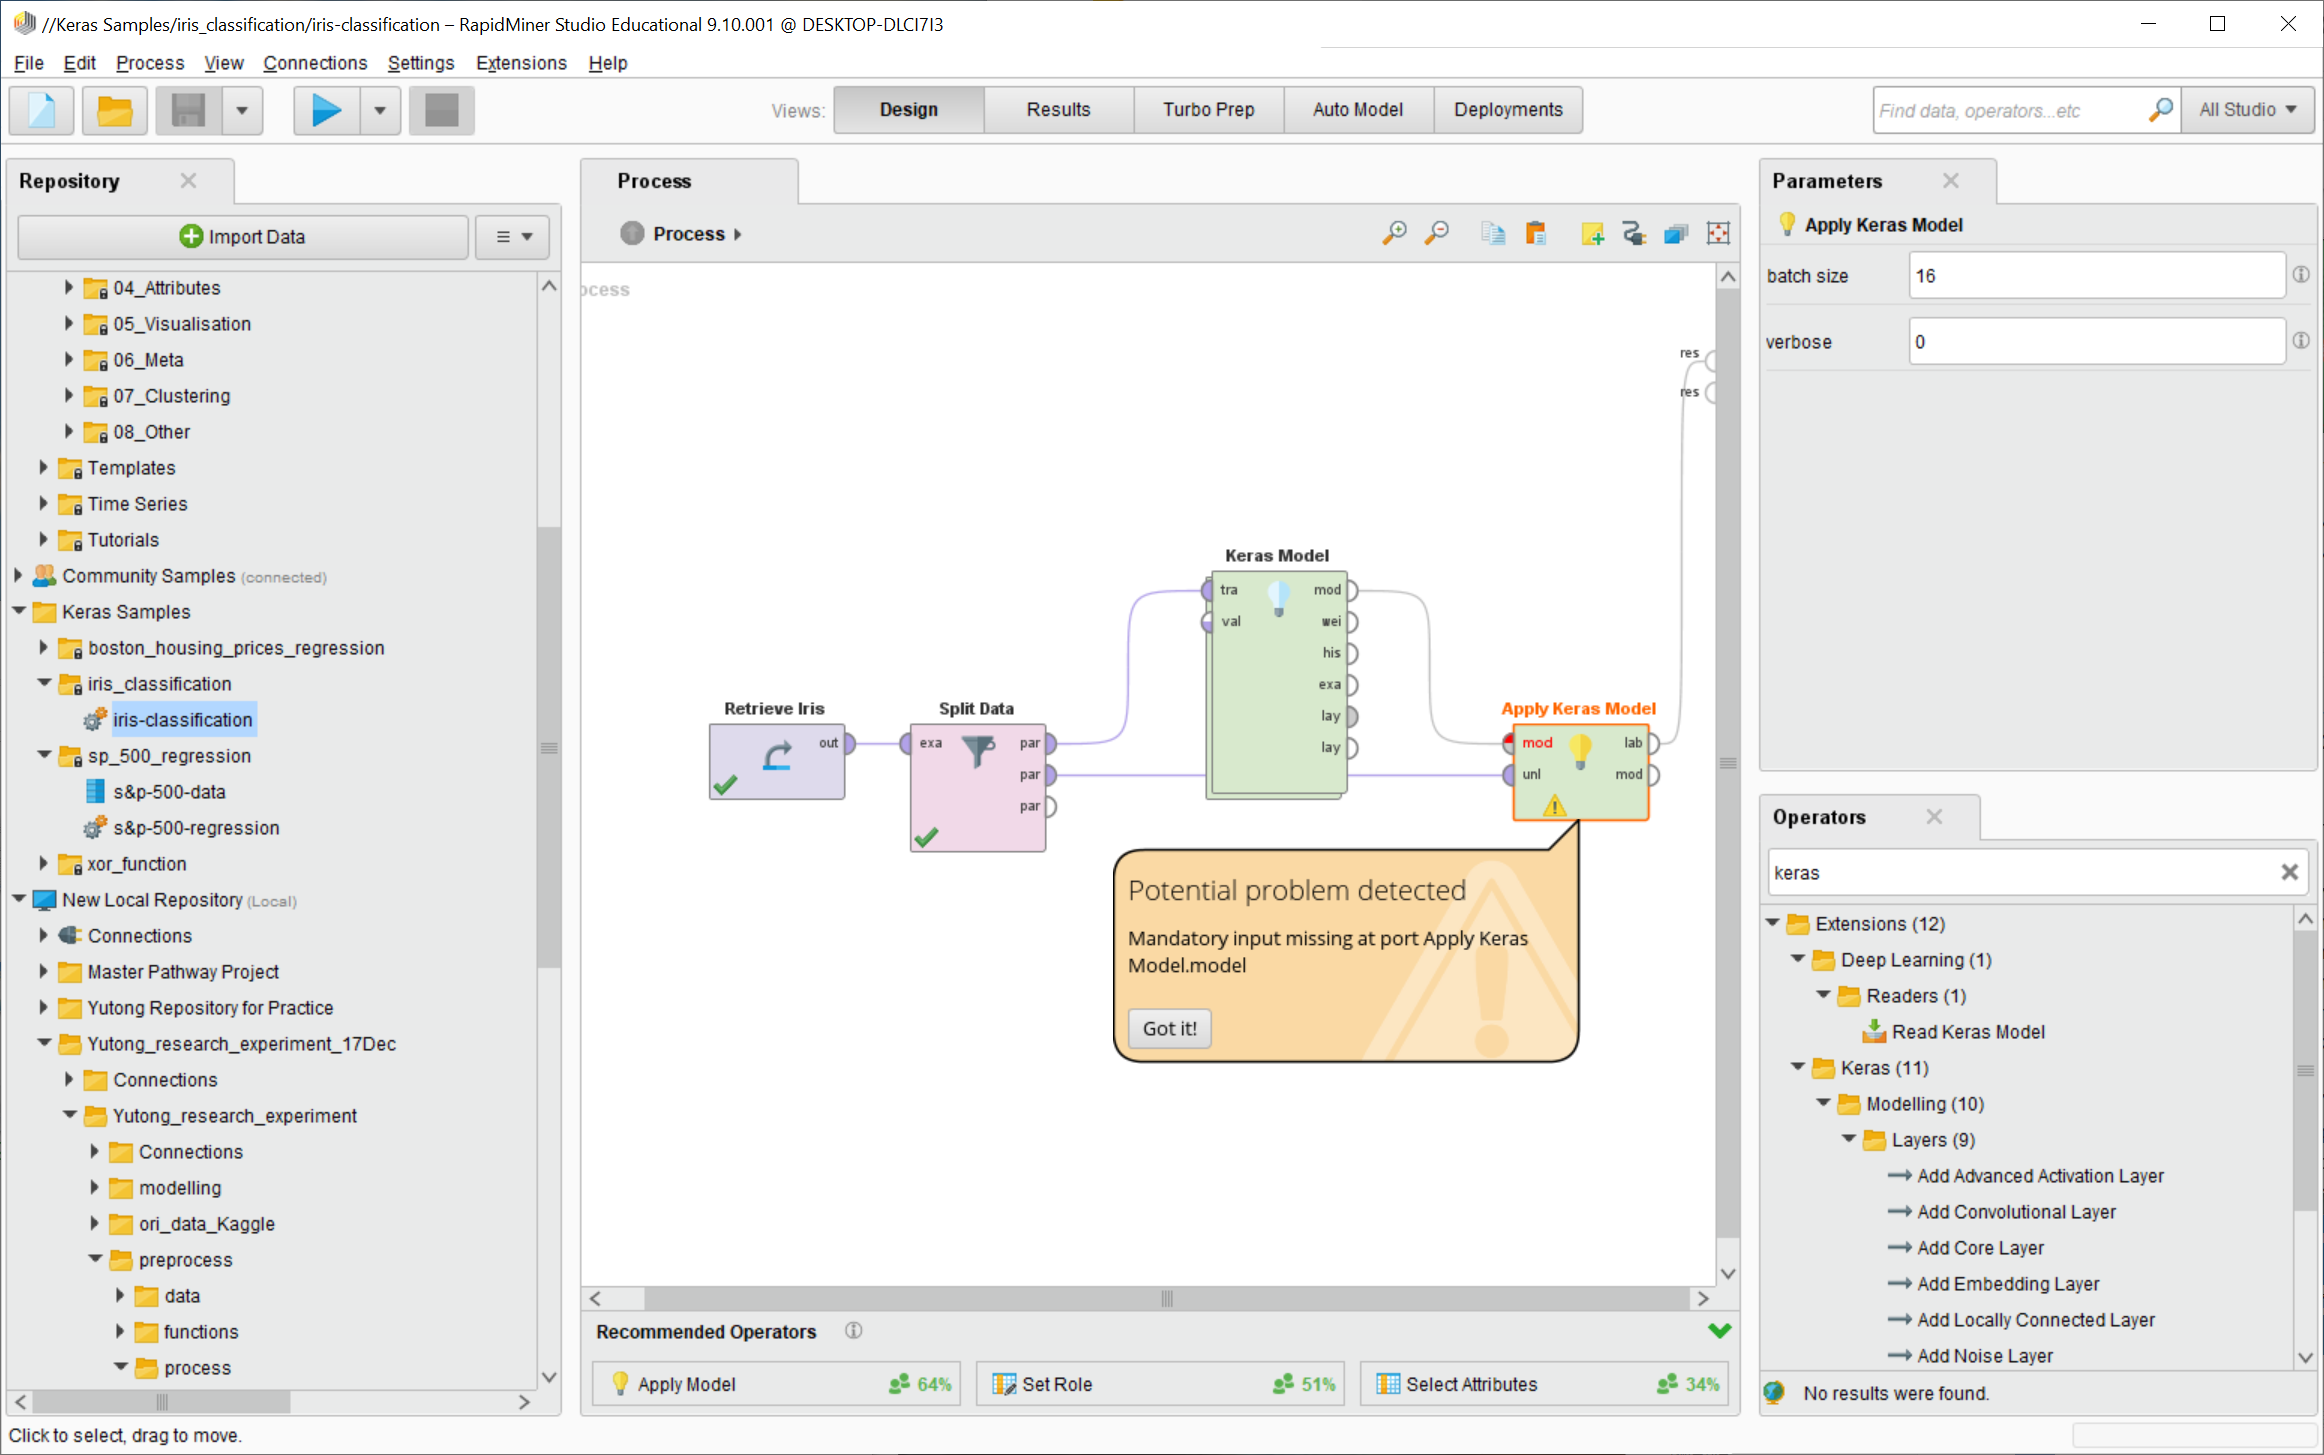Image resolution: width=2324 pixels, height=1455 pixels.
Task: Select the Split Data operator
Action: tap(978, 787)
